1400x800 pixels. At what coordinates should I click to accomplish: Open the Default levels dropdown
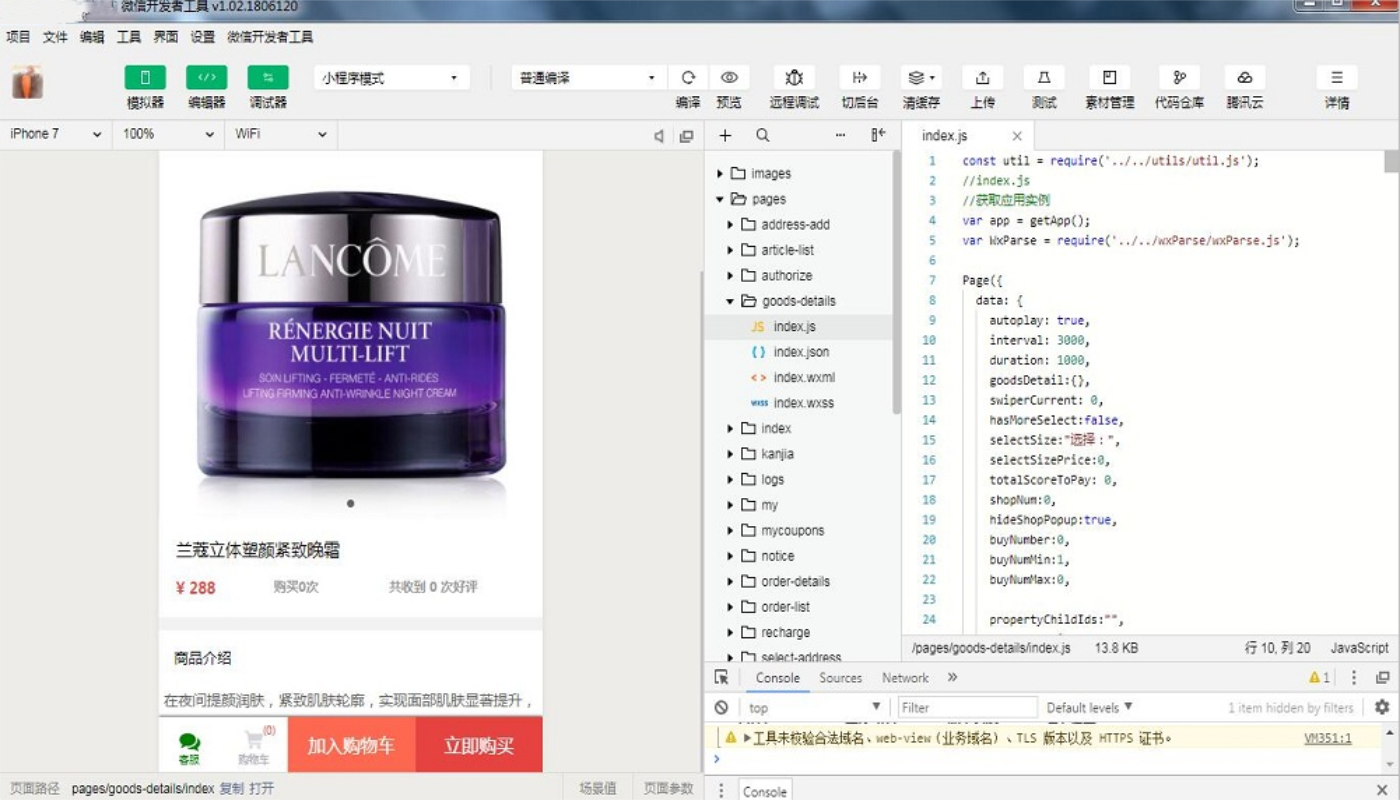pos(1089,708)
